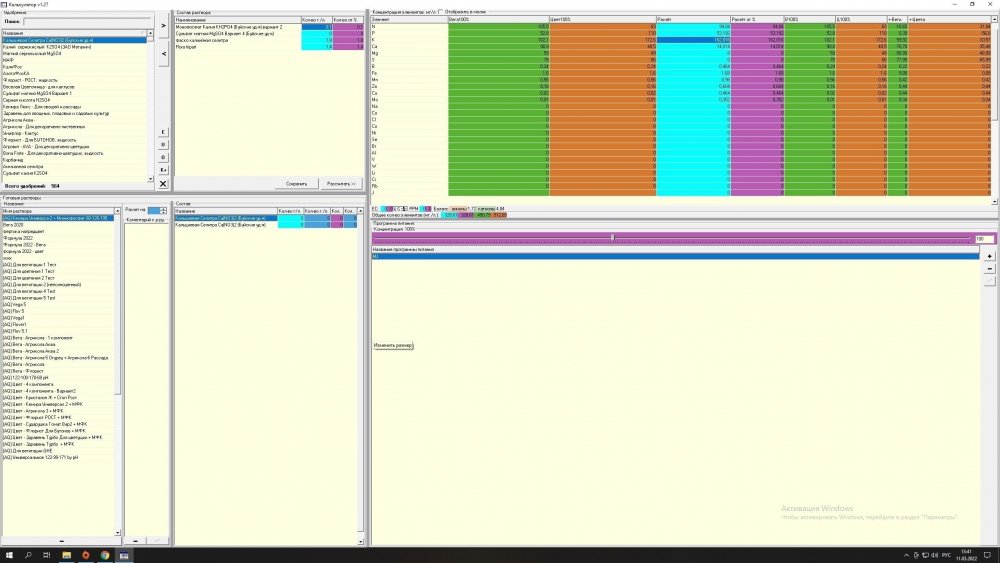The image size is (1000, 563).
Task: Open File Explorer from the taskbar
Action: (66, 555)
